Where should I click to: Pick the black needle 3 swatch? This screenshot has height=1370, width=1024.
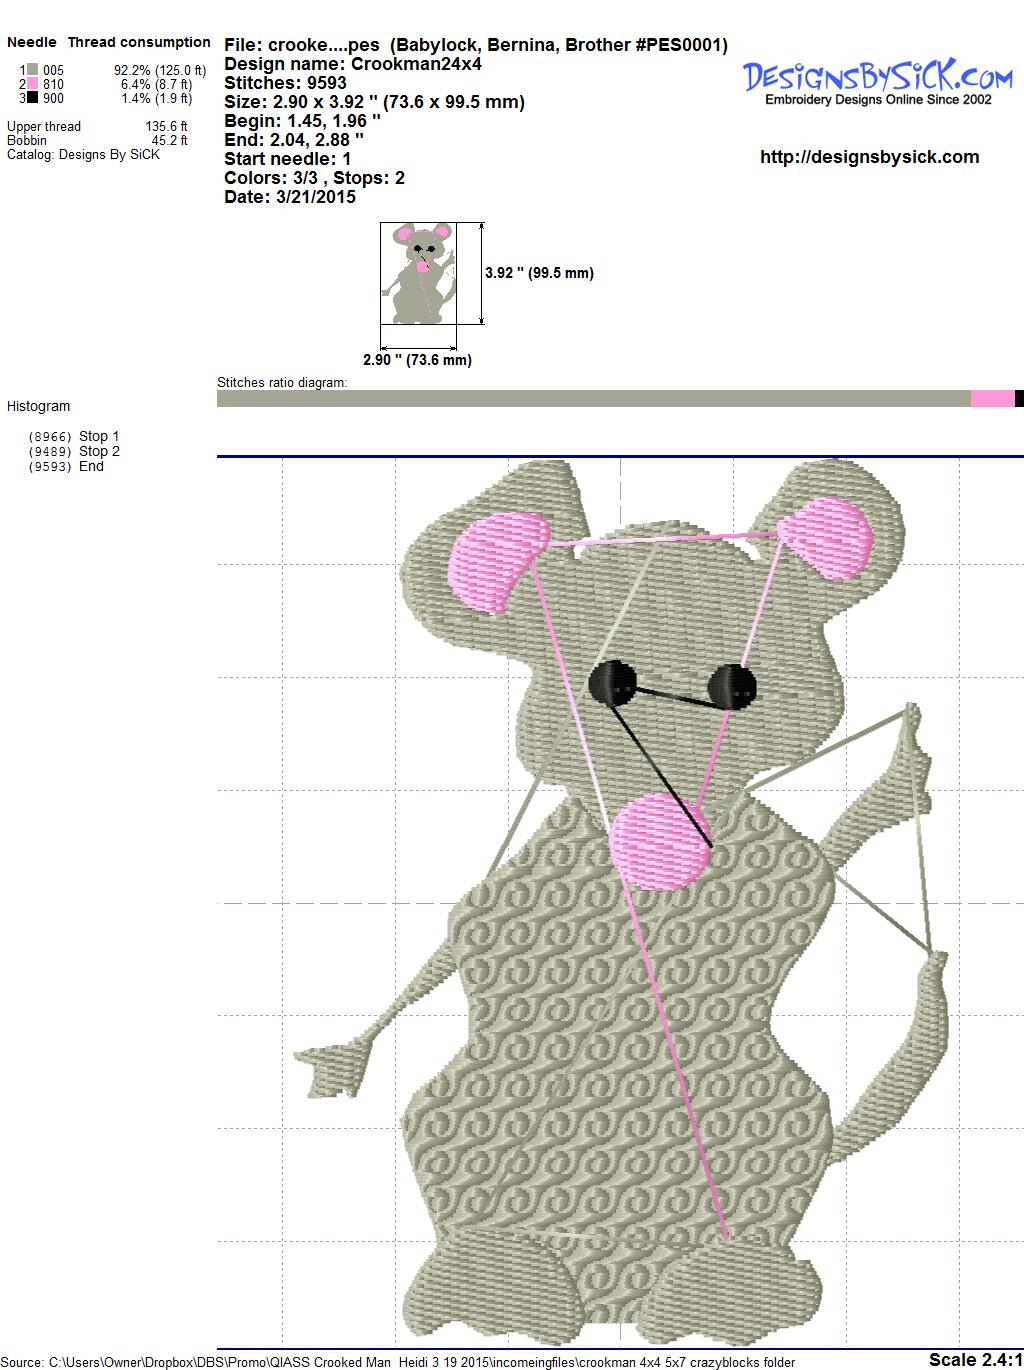32,98
